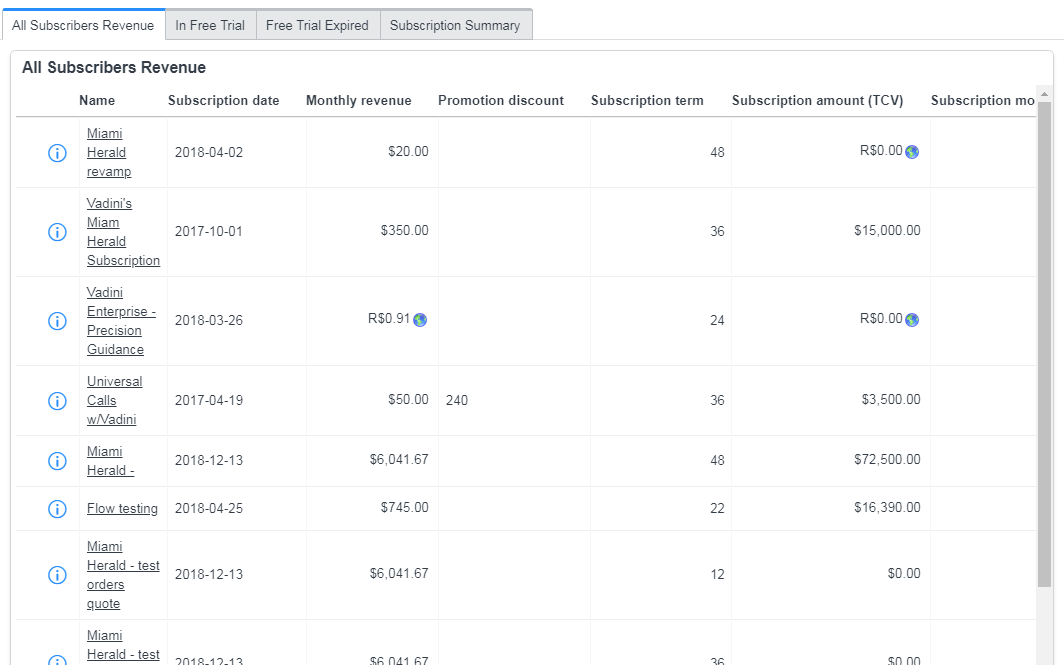Viewport: 1064px width, 670px height.
Task: Click globe icon in Miami Herald revamp TCV cell
Action: point(912,151)
